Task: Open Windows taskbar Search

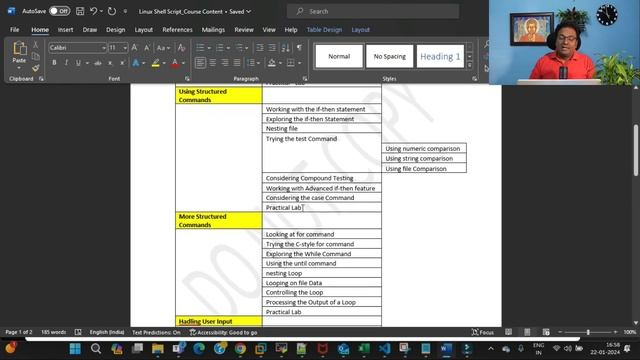Action: pos(96,349)
